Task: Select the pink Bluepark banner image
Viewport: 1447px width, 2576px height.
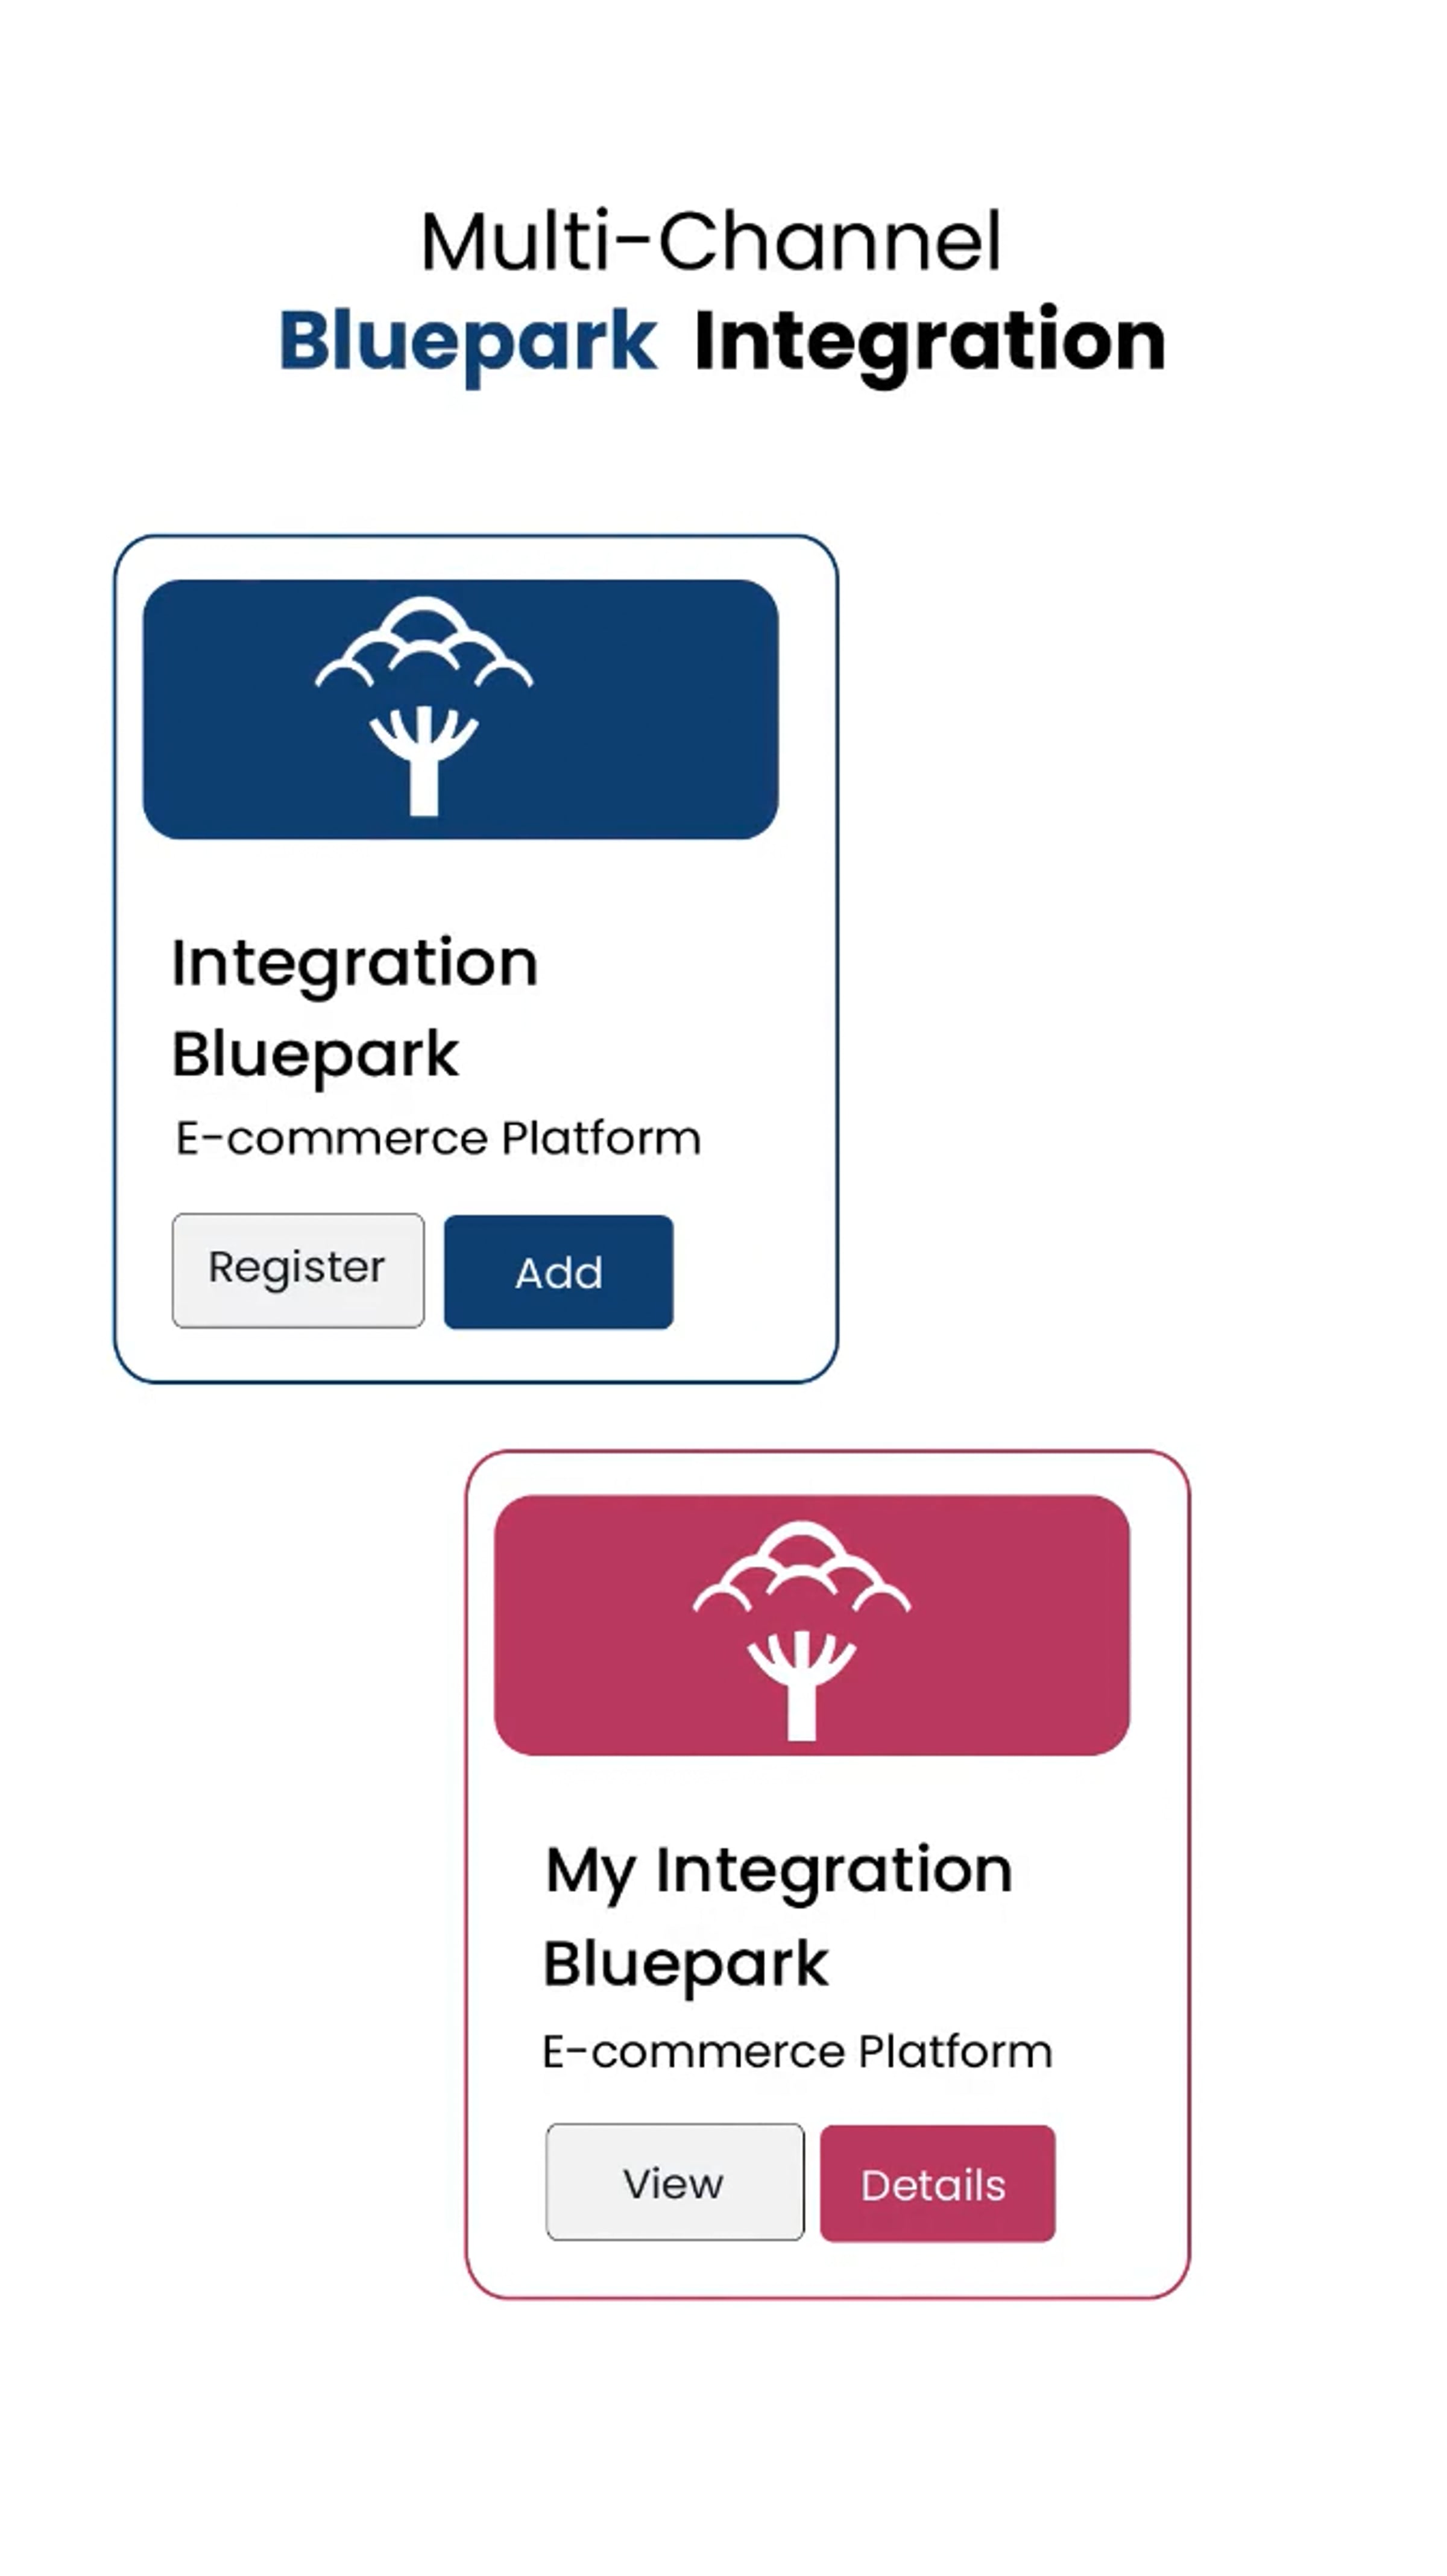Action: (x=812, y=1625)
